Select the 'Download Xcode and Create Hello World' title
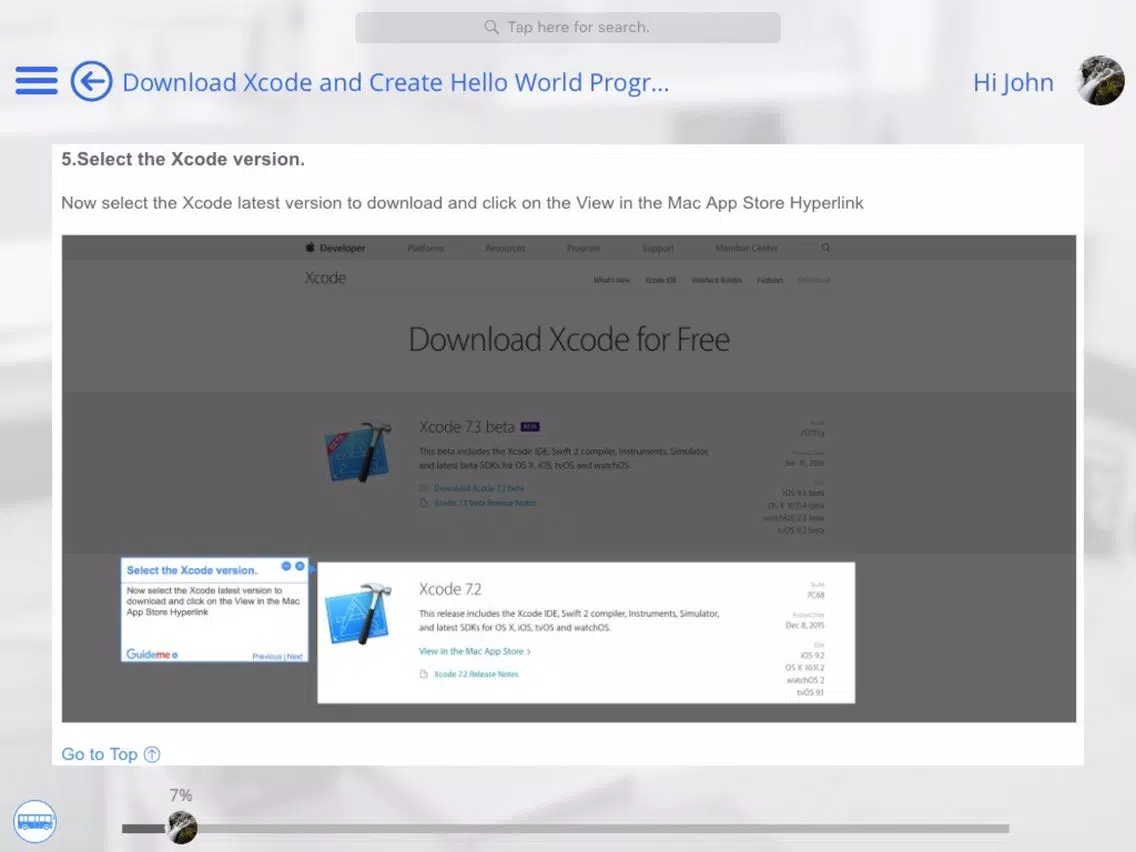Image resolution: width=1136 pixels, height=852 pixels. [396, 83]
